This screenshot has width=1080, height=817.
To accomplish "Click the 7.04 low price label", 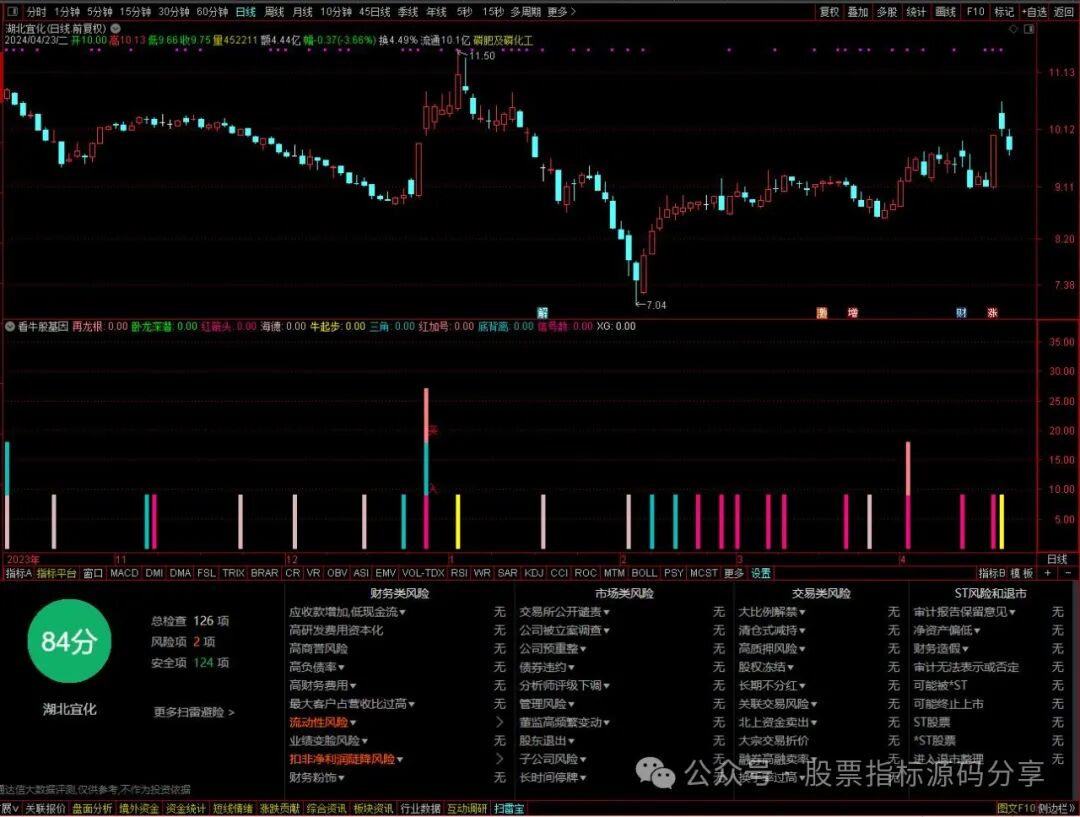I will pyautogui.click(x=656, y=305).
